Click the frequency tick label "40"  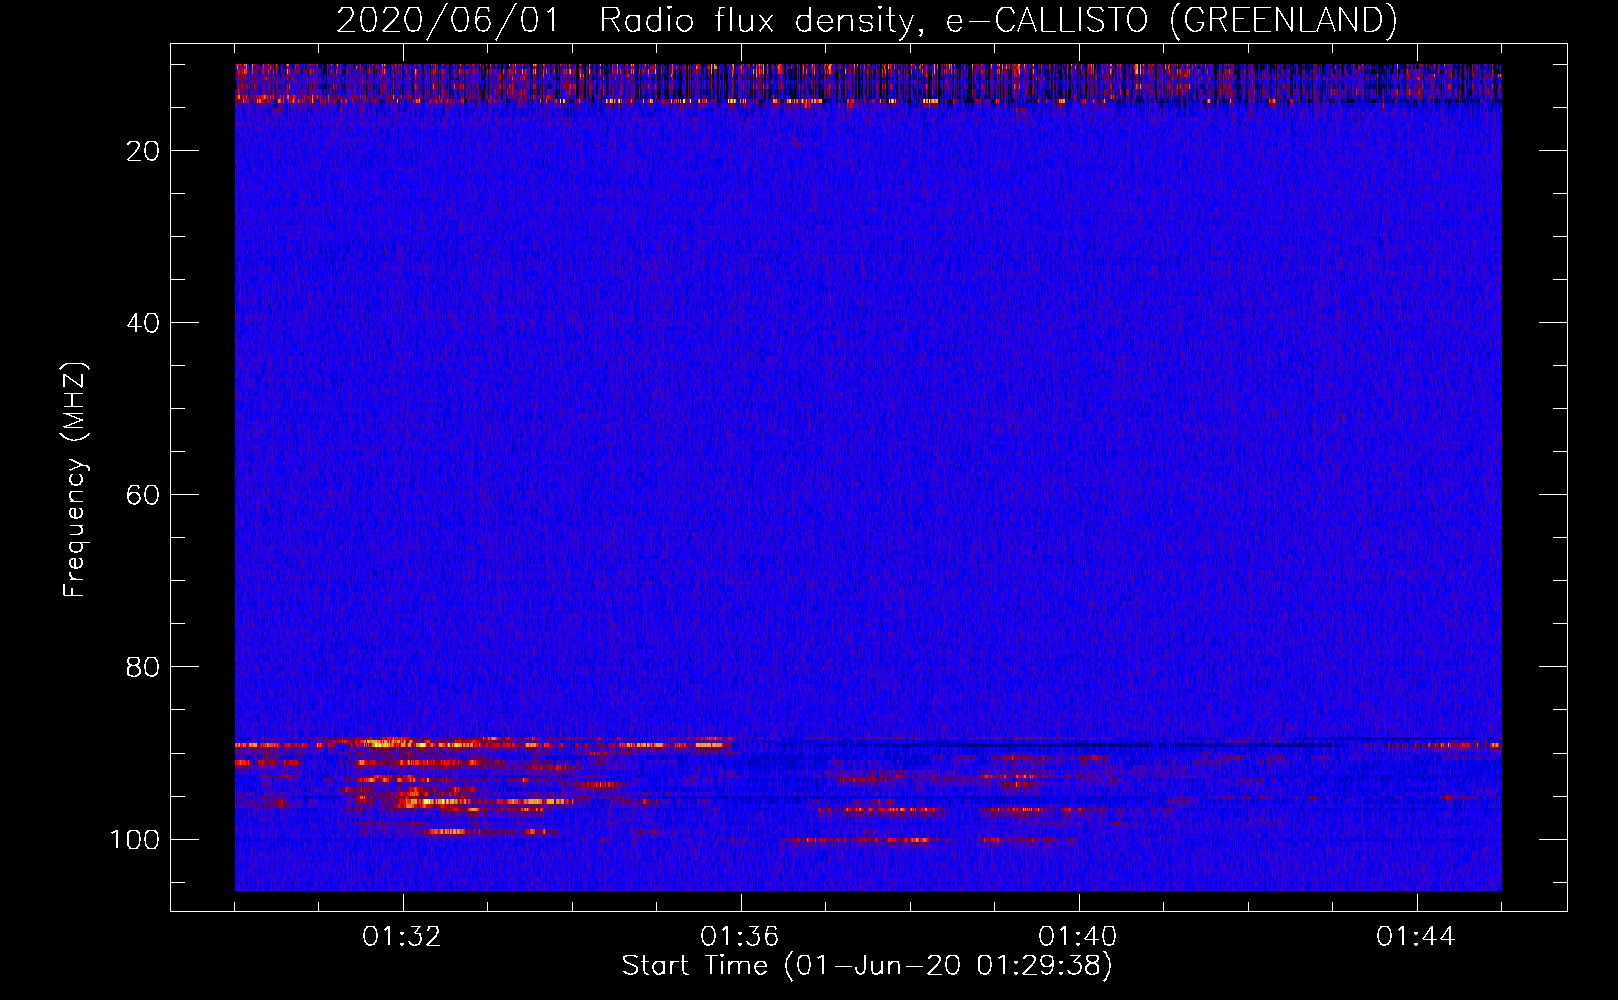click(x=143, y=323)
